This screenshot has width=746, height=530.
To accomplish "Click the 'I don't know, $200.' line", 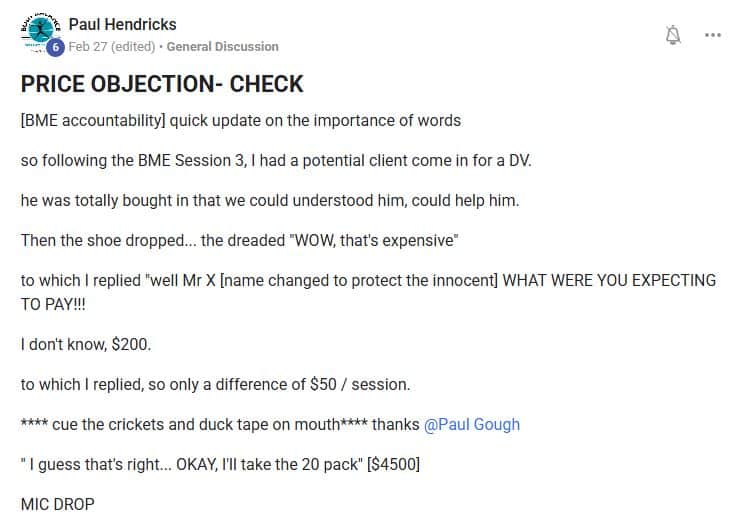I will tap(86, 344).
